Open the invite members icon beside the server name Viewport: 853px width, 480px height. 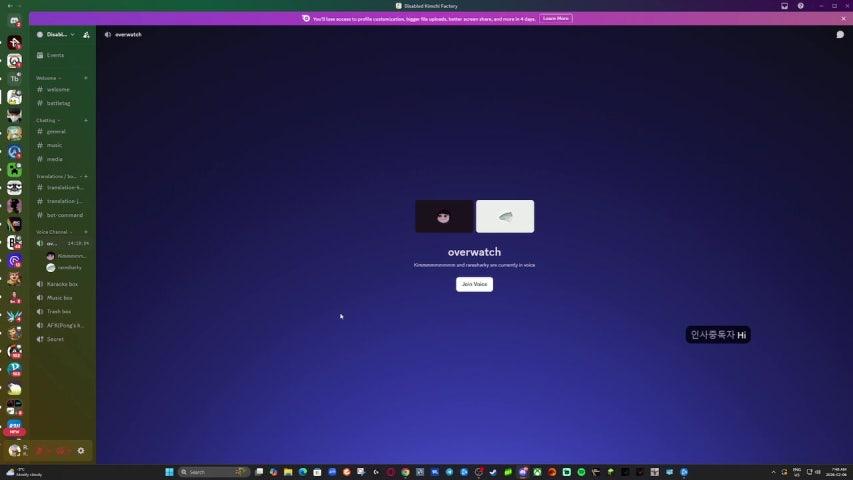pos(86,34)
